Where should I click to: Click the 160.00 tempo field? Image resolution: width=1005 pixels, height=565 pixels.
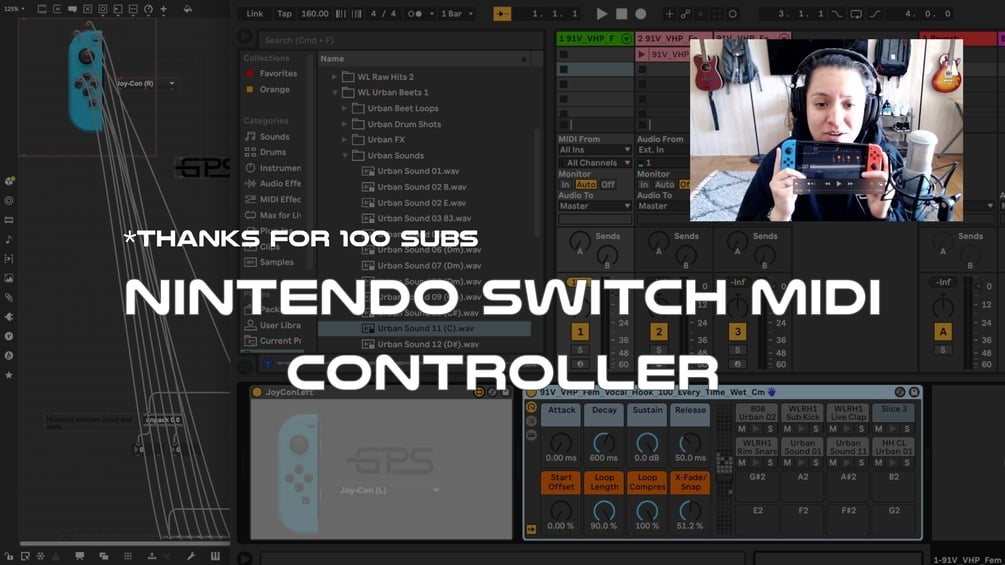click(x=315, y=13)
